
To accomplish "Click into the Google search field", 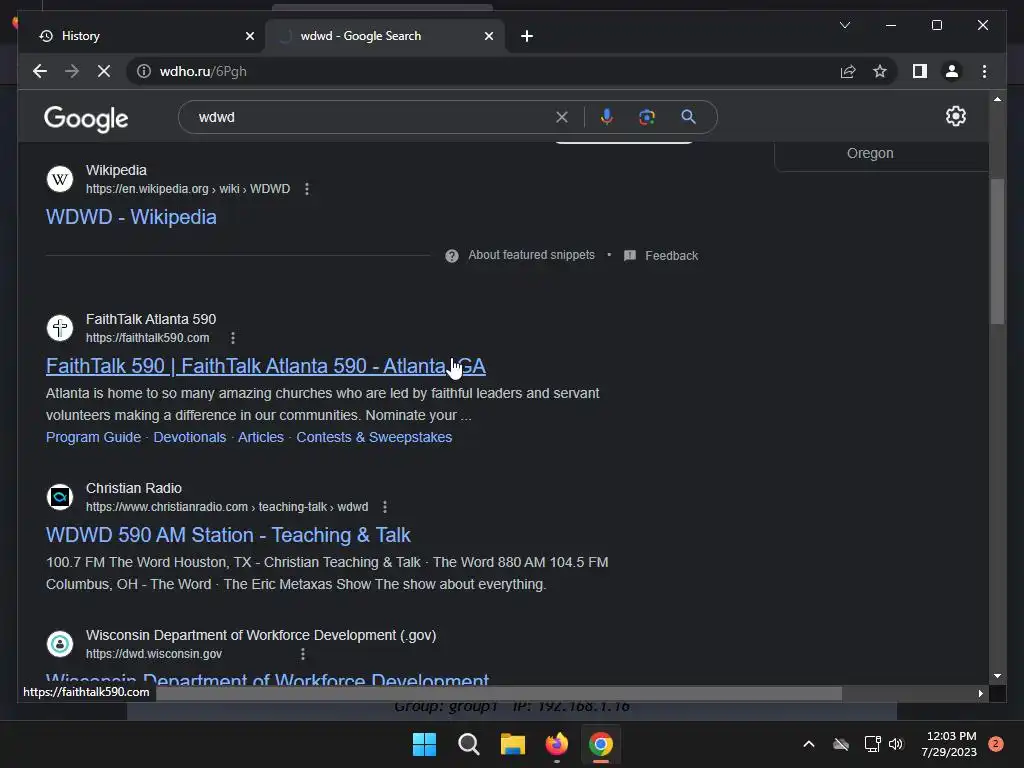I will point(372,117).
